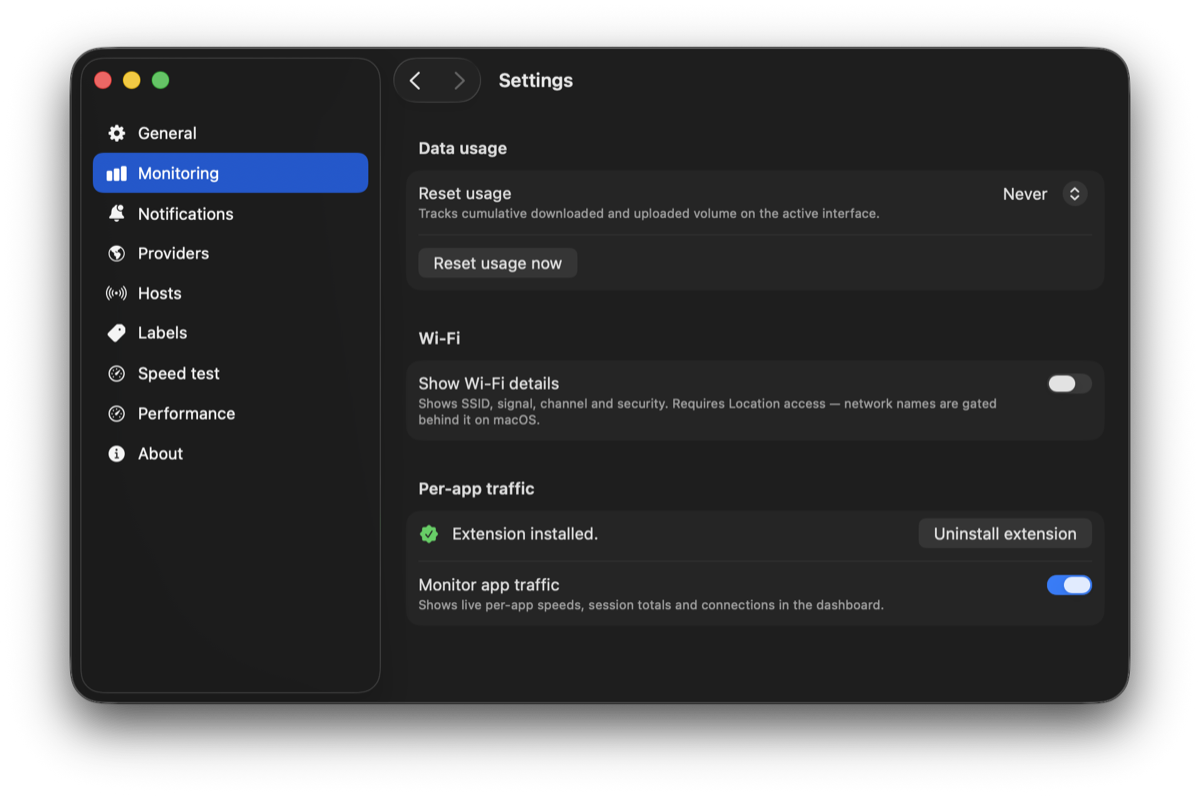Click the About info icon
Image resolution: width=1200 pixels, height=796 pixels.
pyautogui.click(x=117, y=453)
